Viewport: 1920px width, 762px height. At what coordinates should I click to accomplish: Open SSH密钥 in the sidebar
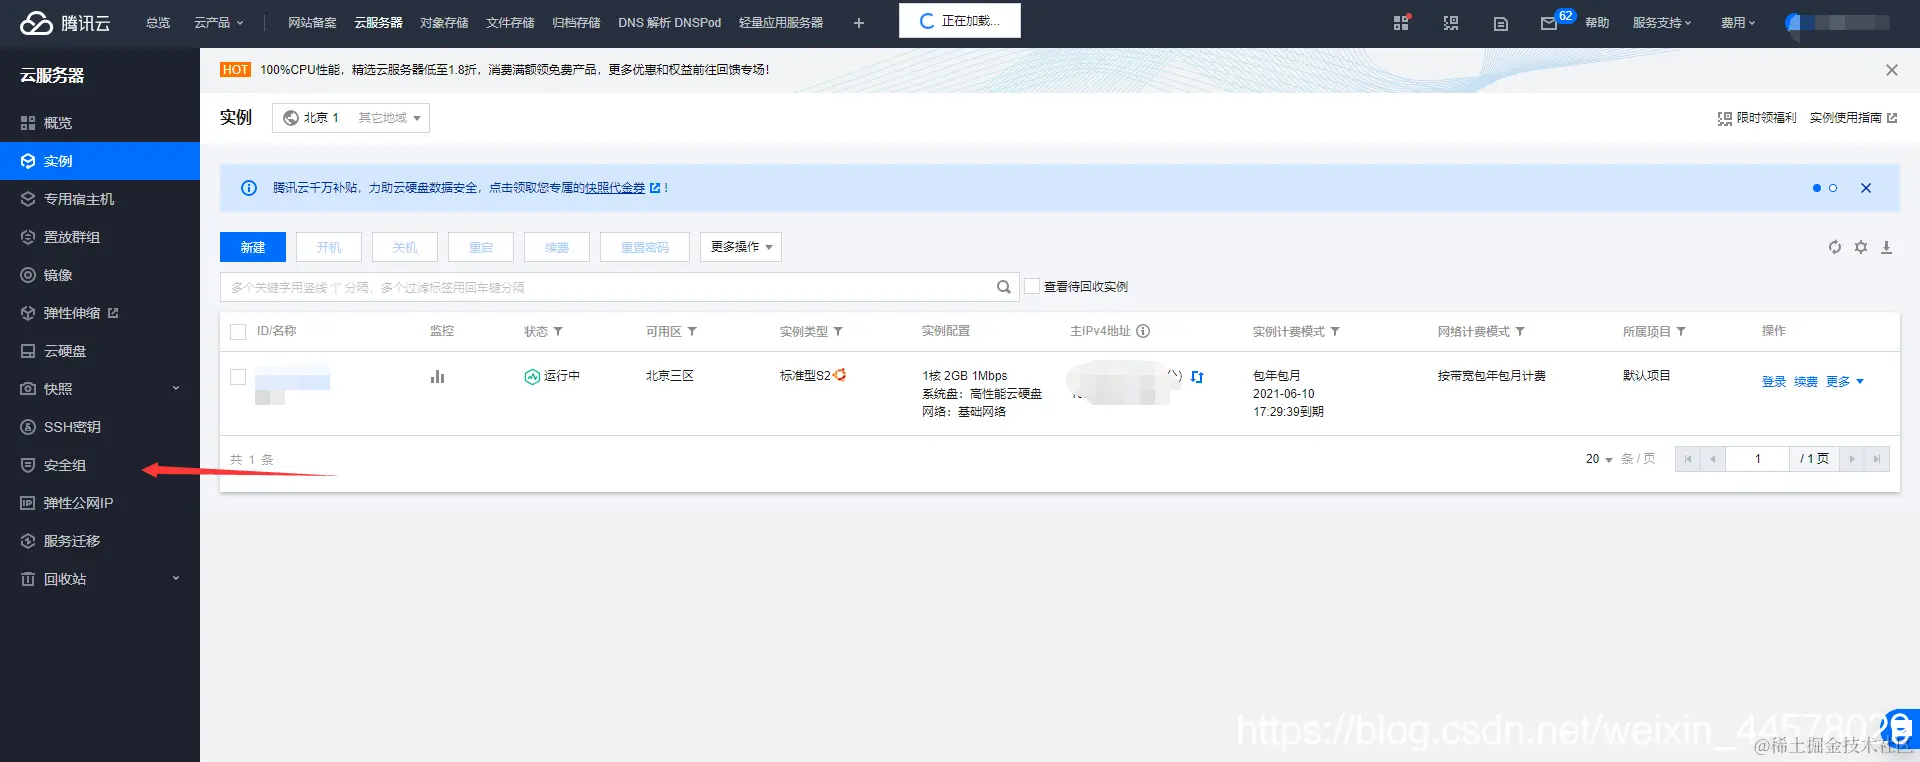100,427
